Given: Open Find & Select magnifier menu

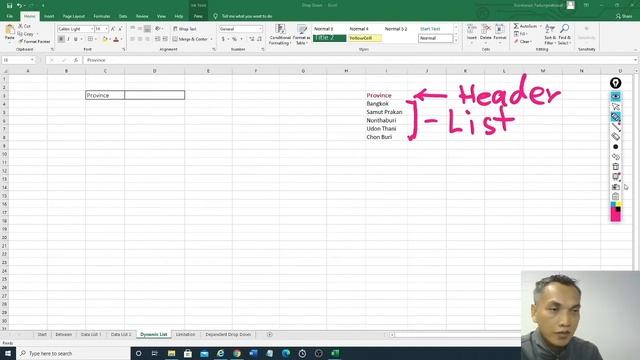Looking at the screenshot, I should (x=564, y=34).
